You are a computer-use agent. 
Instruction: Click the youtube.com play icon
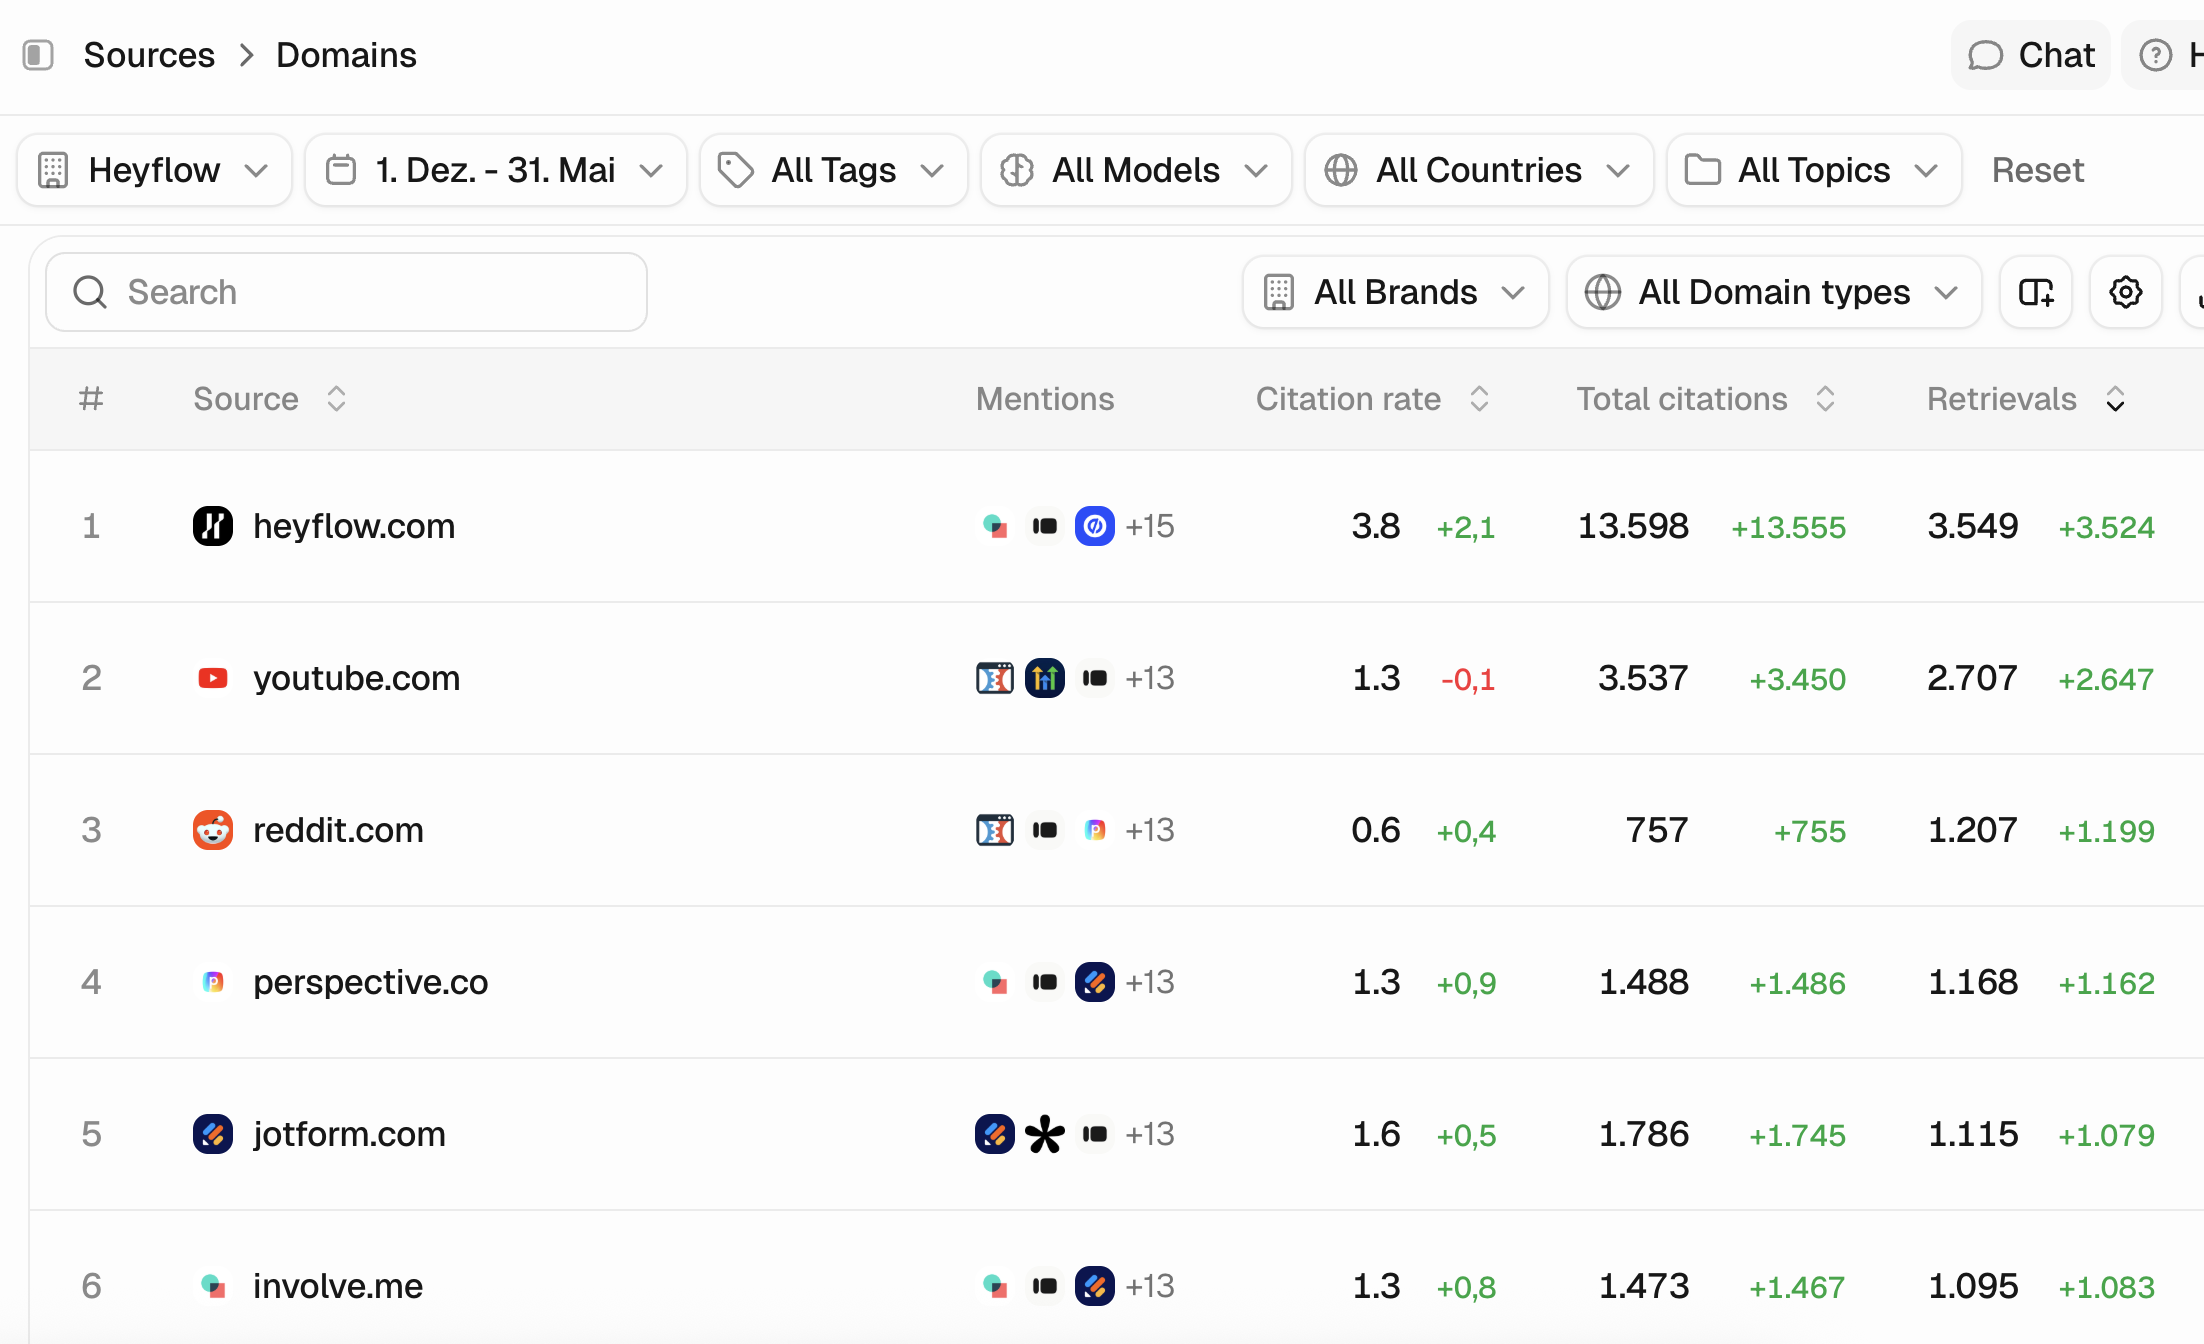click(213, 678)
